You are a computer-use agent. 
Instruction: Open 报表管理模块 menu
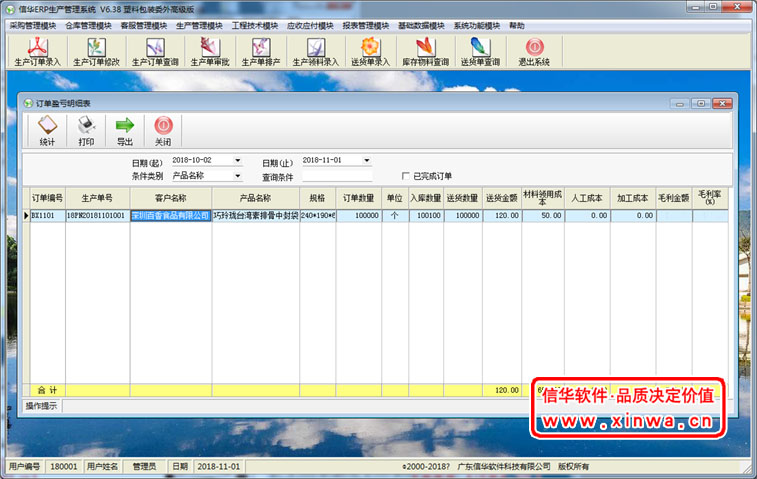366,26
